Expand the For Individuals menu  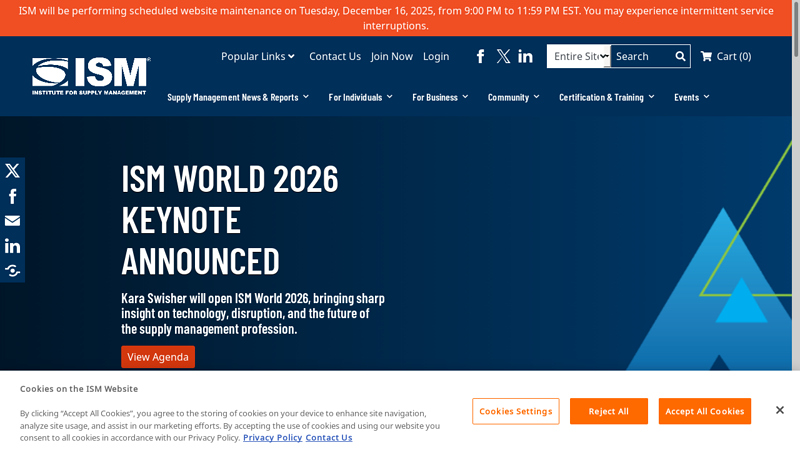[360, 97]
